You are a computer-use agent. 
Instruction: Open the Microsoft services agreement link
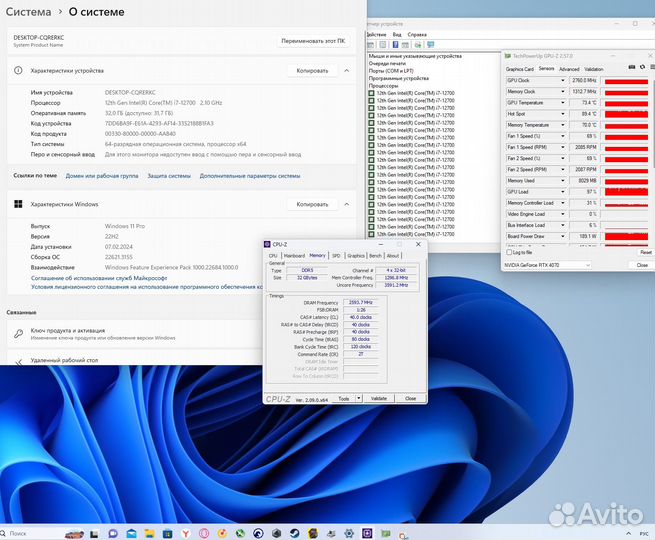(99, 278)
